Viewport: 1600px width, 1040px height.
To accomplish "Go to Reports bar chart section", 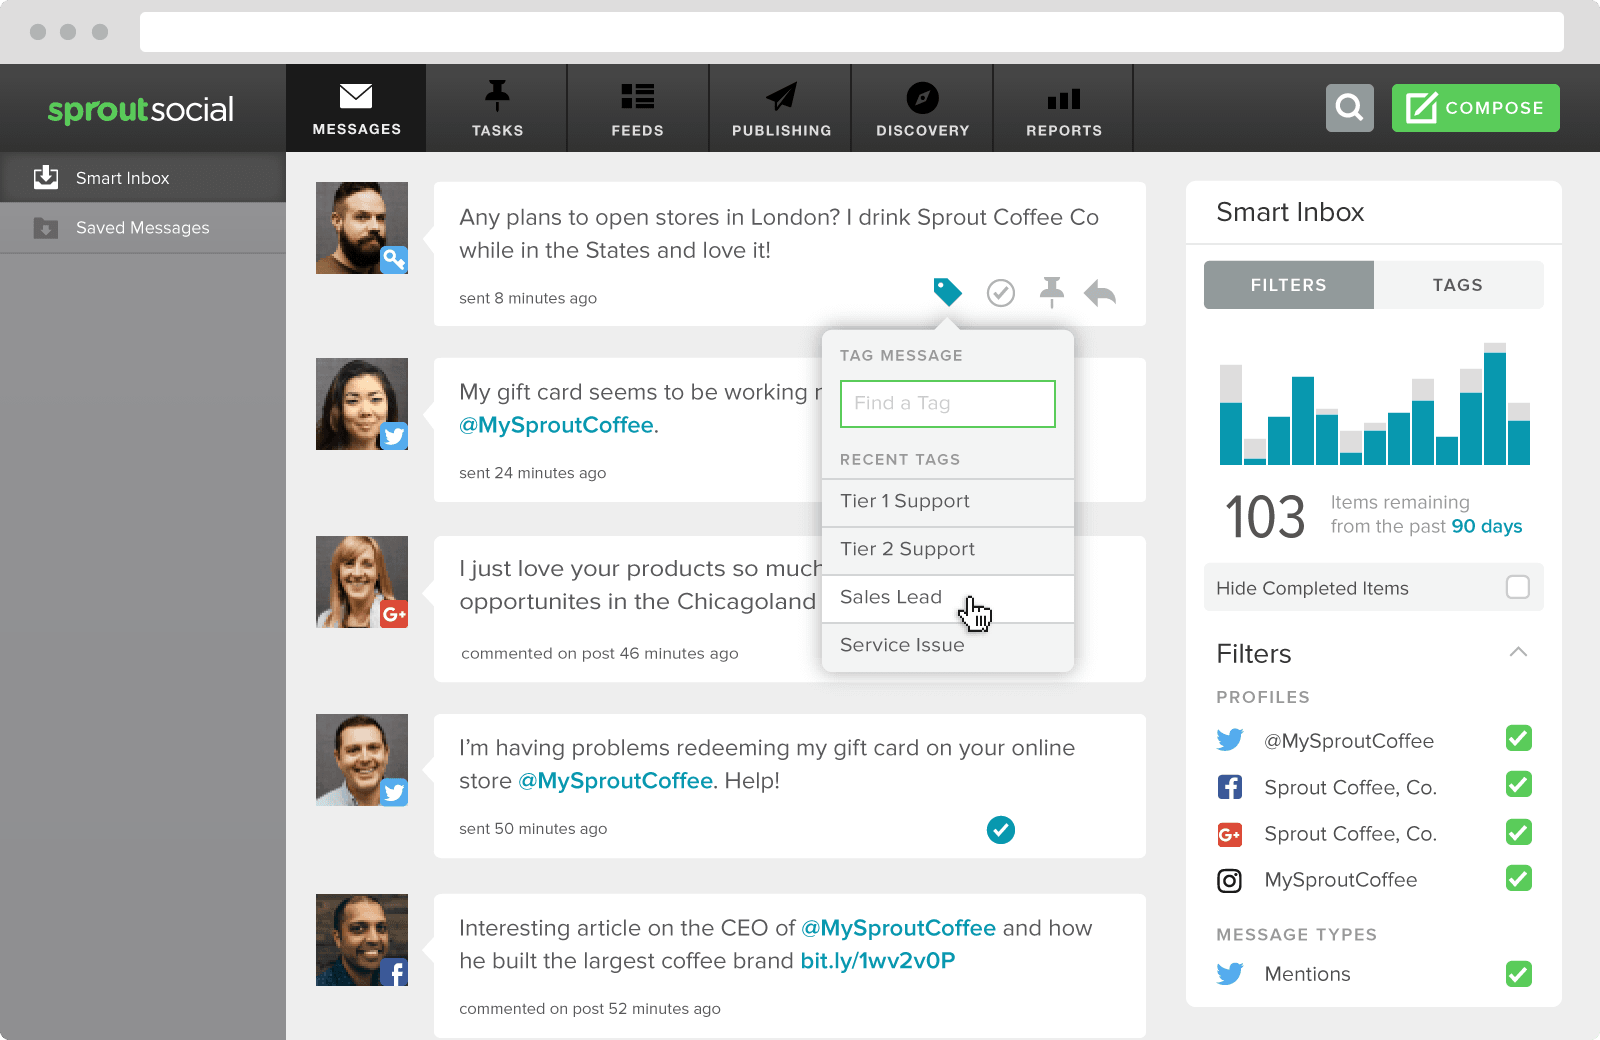I will (1063, 109).
